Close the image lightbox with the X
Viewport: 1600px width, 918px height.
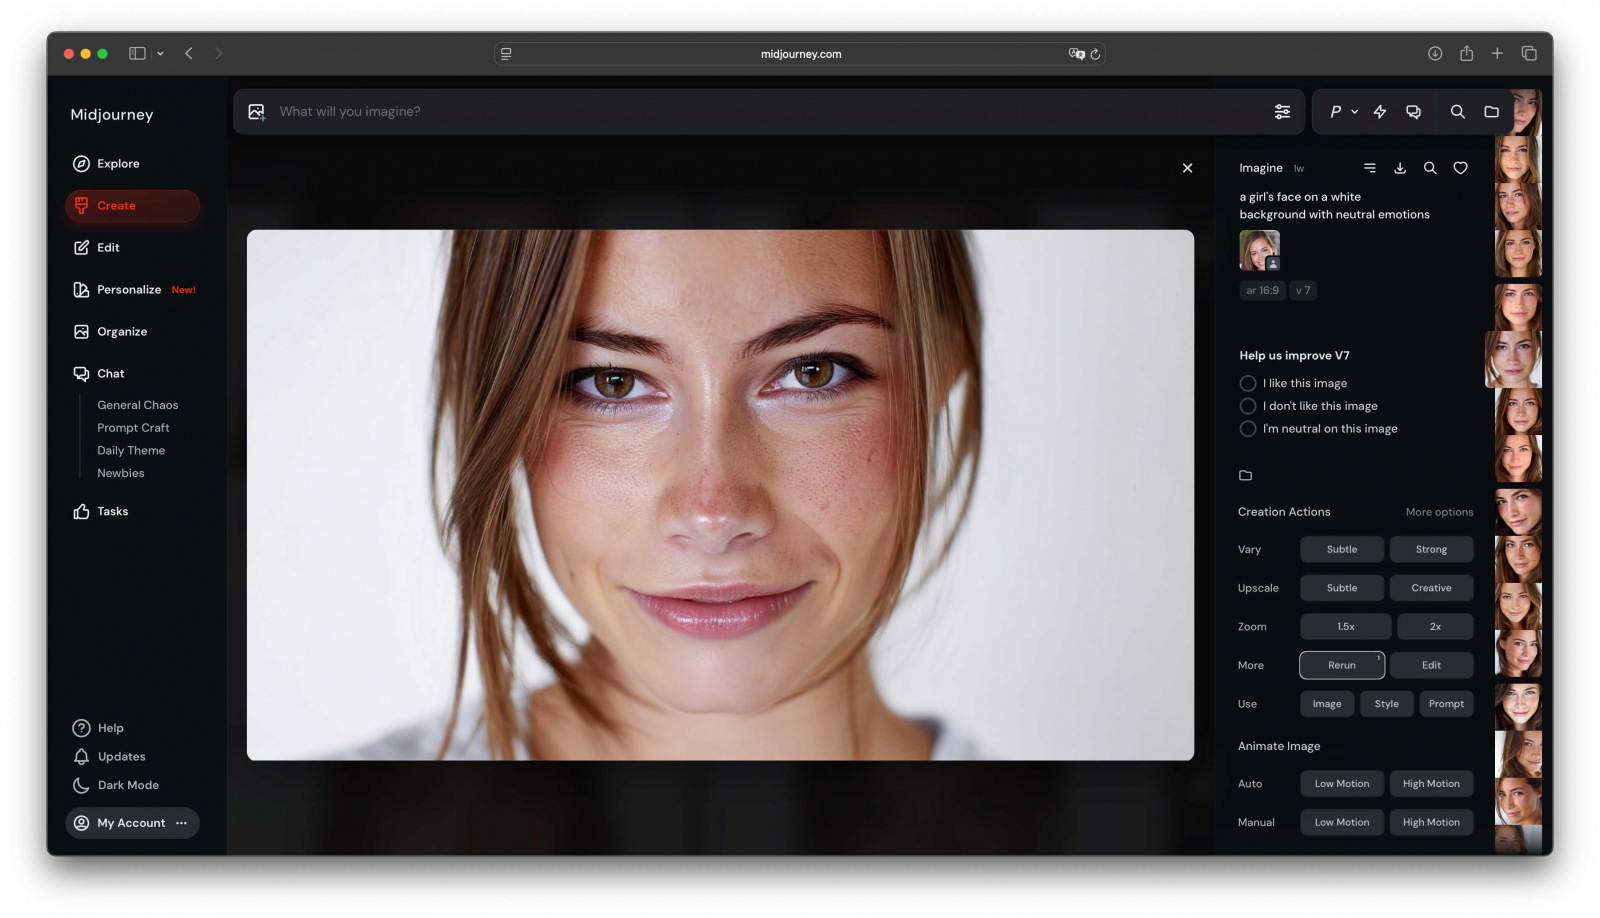click(1187, 168)
